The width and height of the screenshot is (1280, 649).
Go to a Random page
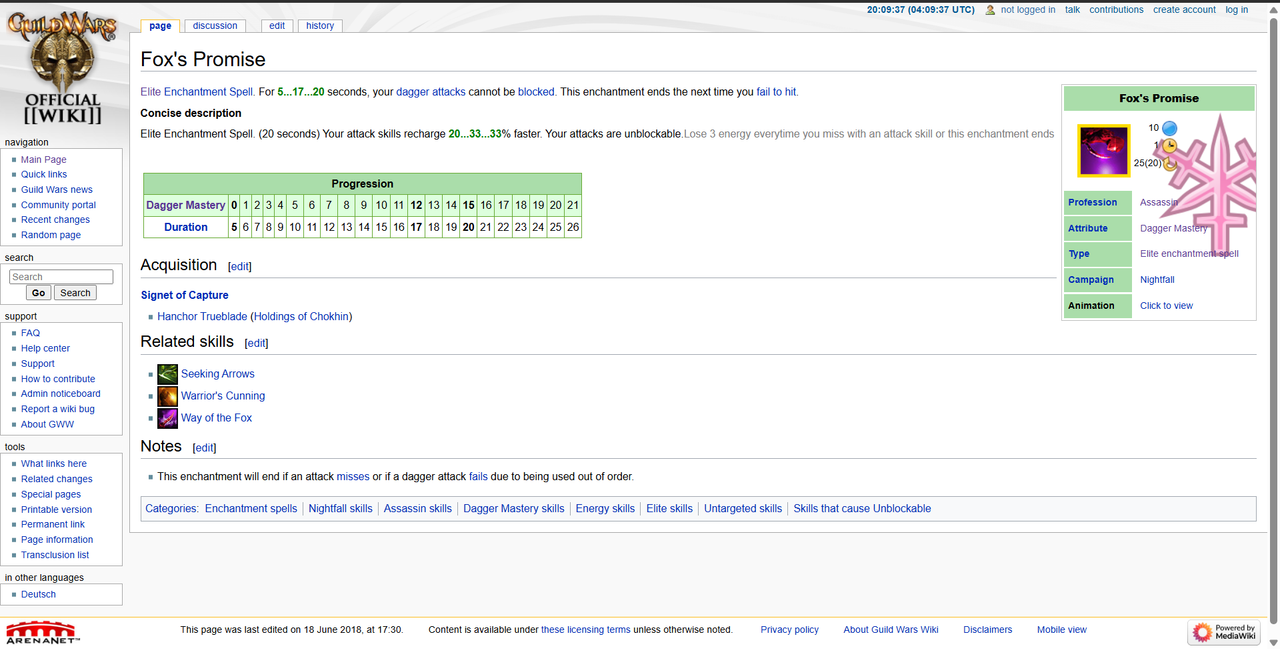pos(51,235)
